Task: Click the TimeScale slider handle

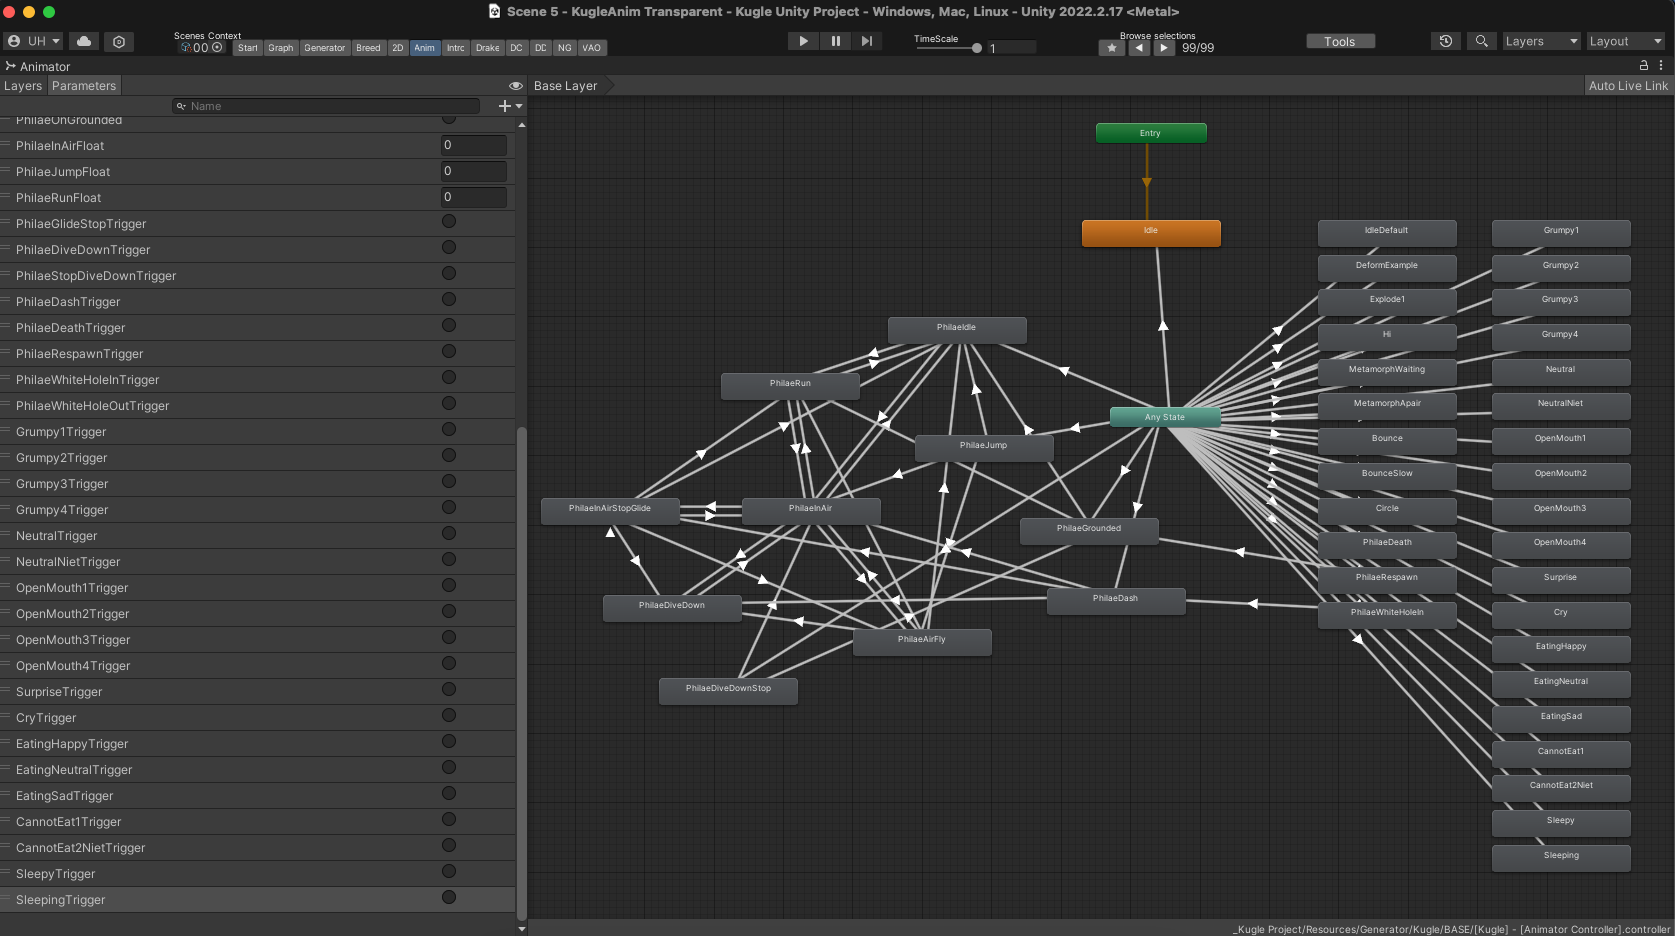Action: (976, 48)
